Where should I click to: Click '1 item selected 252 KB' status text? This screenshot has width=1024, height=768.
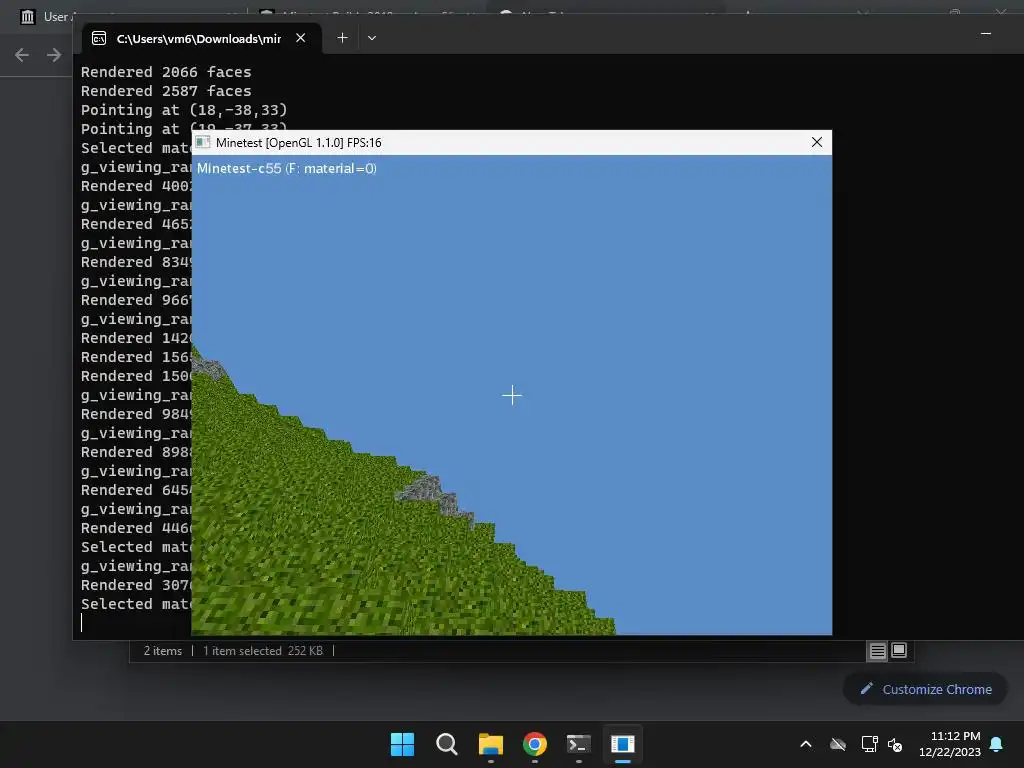coord(263,650)
